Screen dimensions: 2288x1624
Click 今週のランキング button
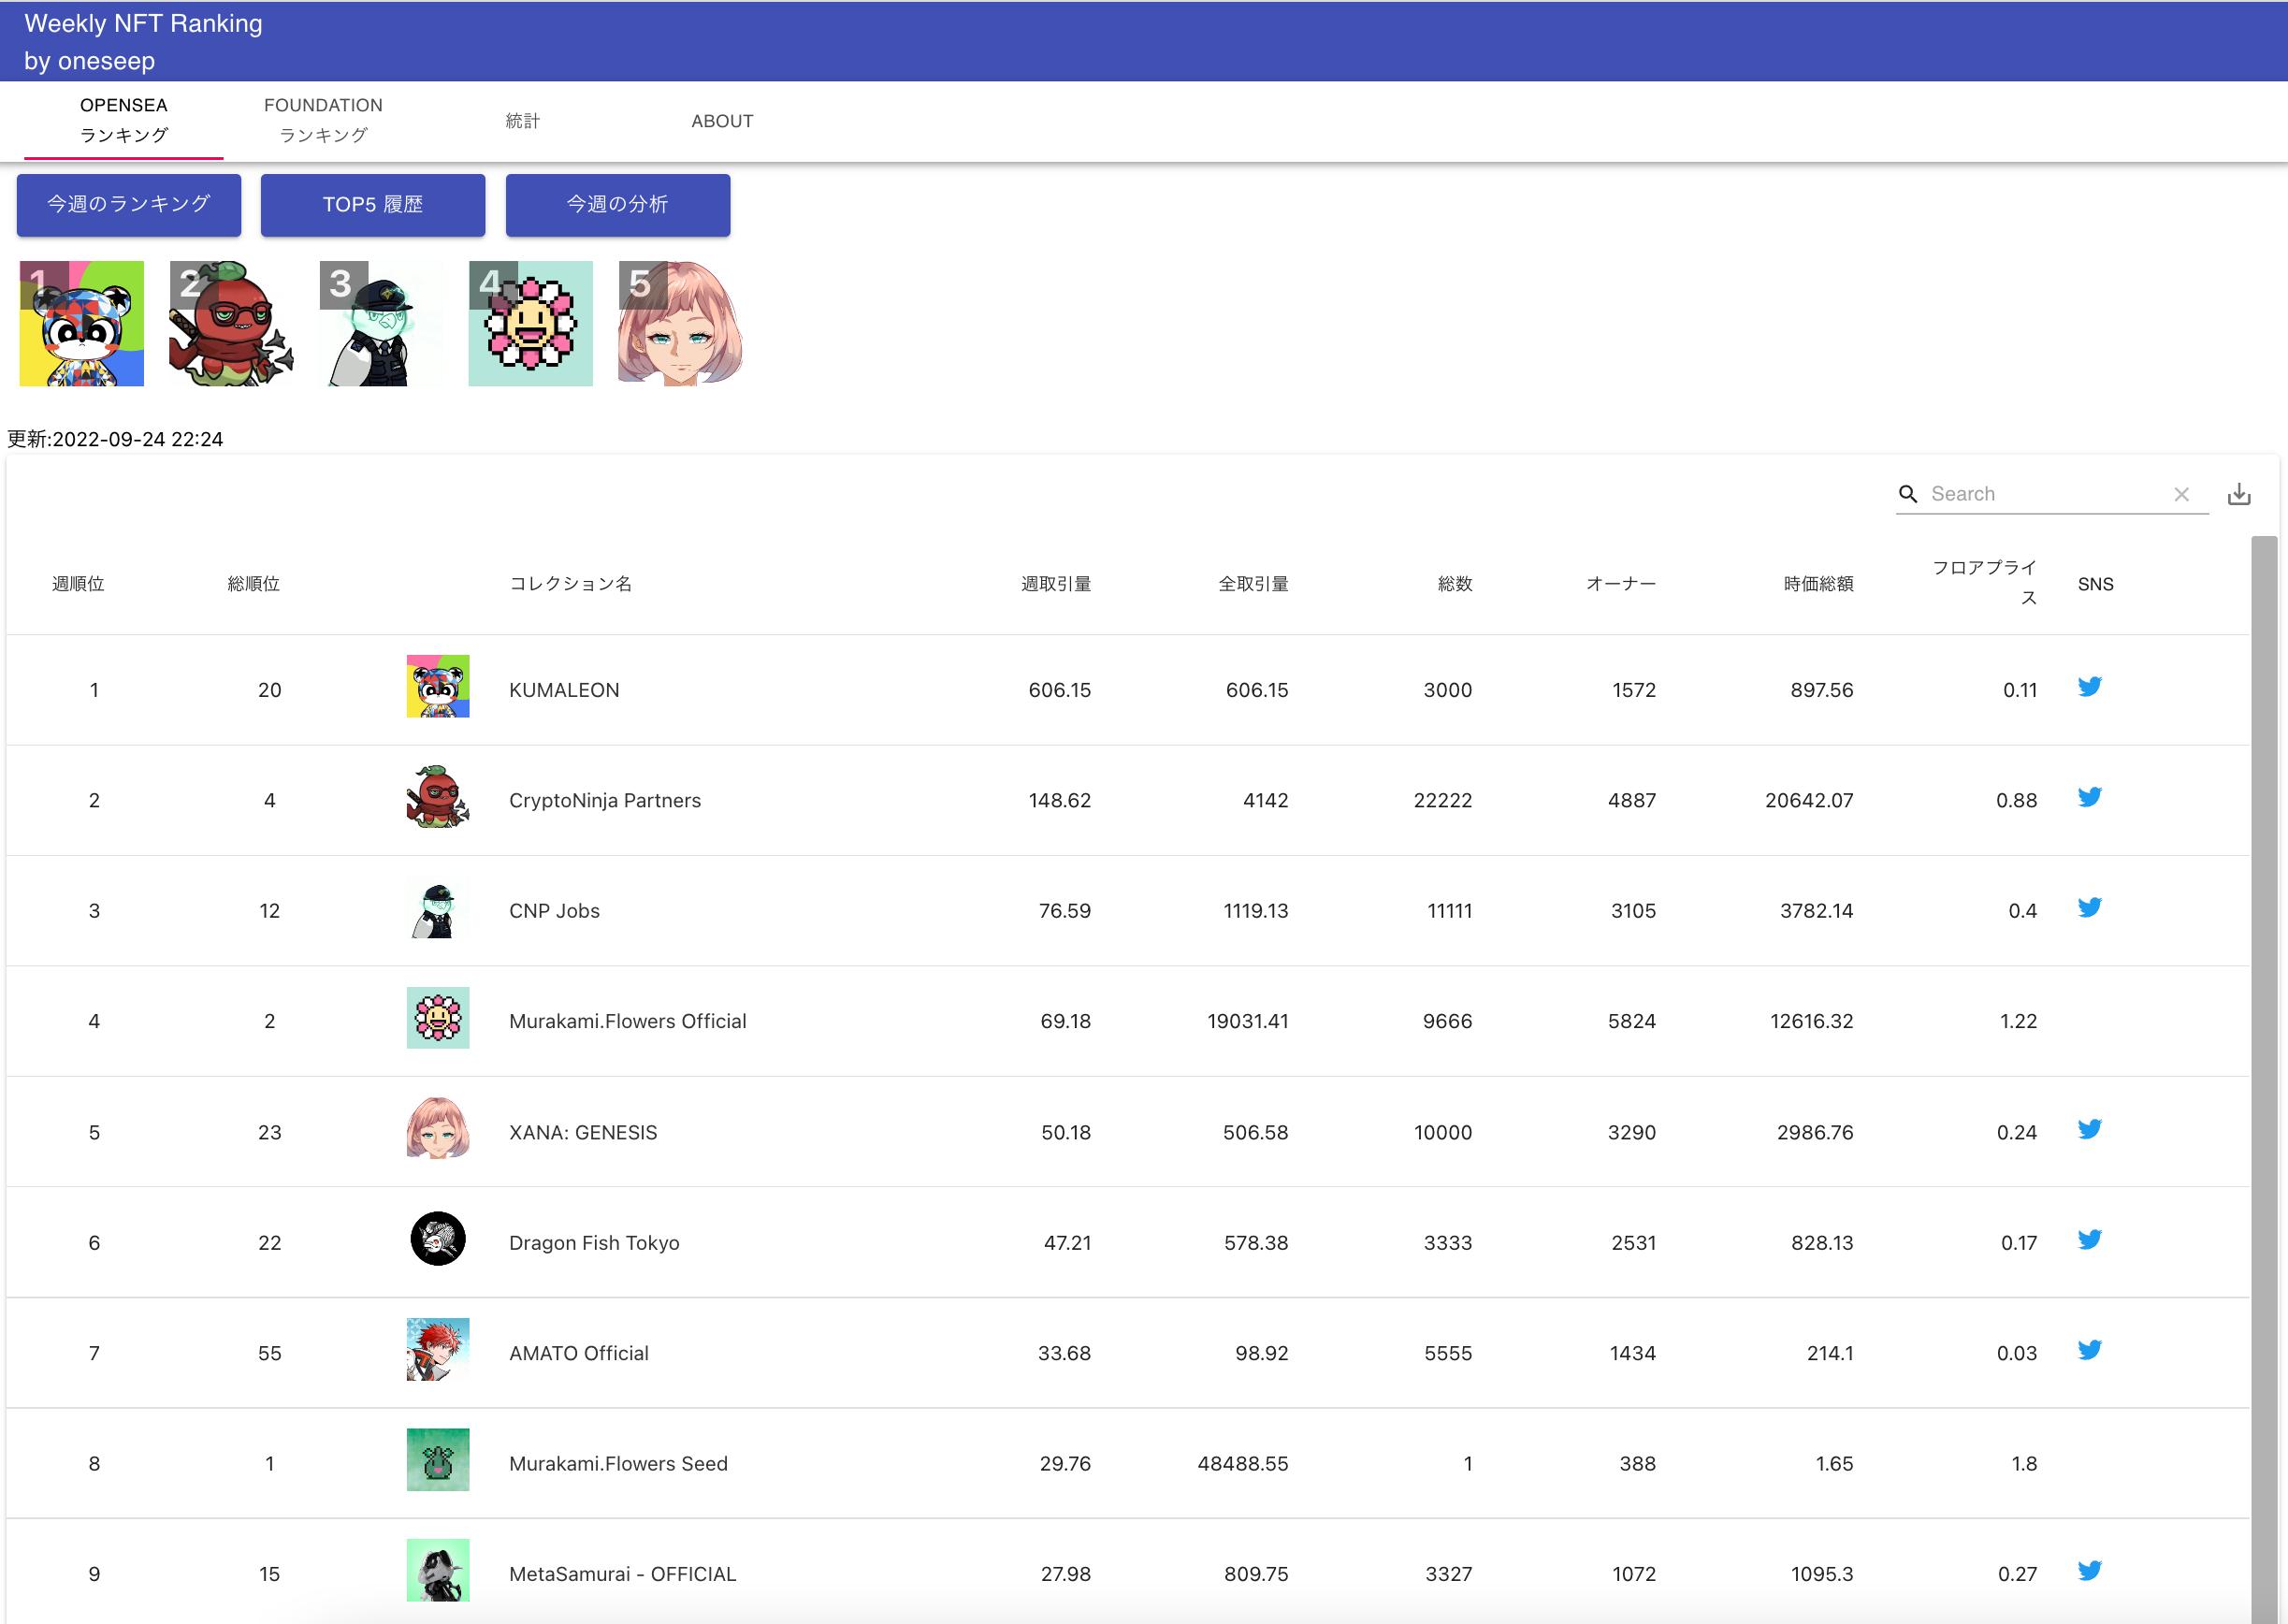(129, 205)
